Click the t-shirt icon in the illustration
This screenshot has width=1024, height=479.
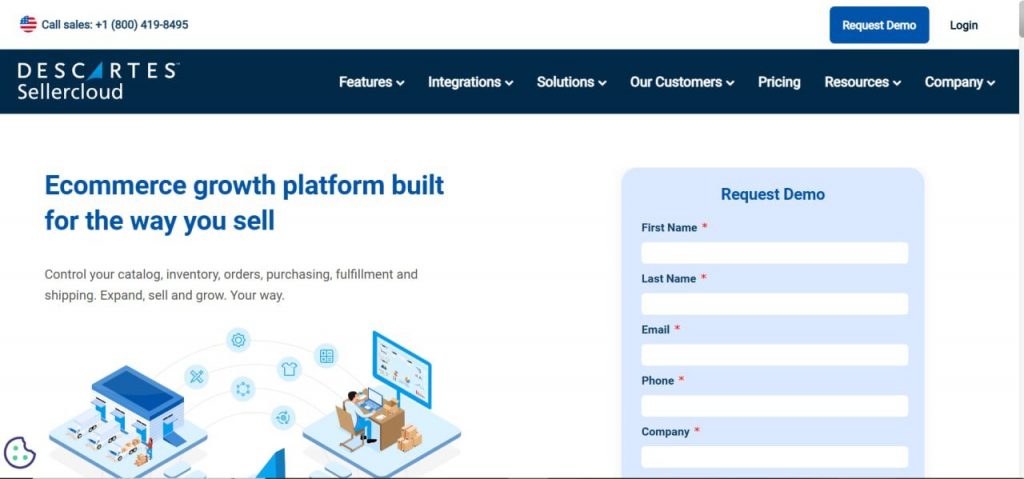click(289, 368)
